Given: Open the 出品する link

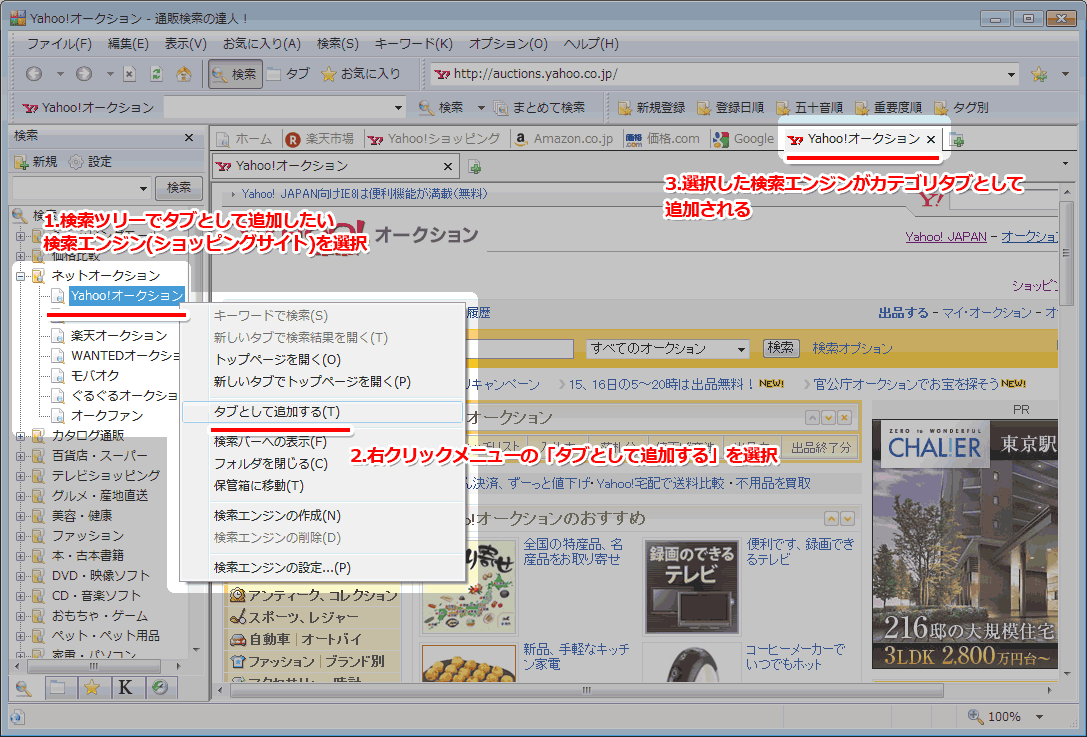Looking at the screenshot, I should click(x=903, y=313).
